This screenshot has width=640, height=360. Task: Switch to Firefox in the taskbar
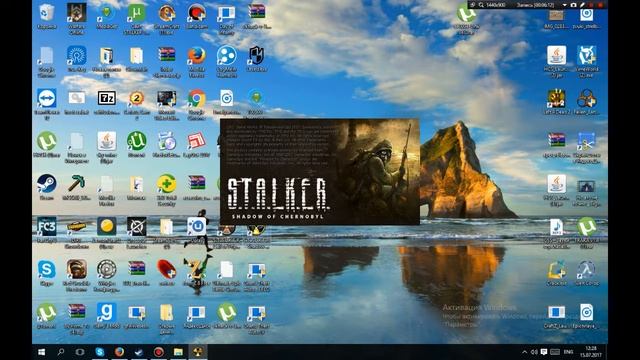[119, 352]
